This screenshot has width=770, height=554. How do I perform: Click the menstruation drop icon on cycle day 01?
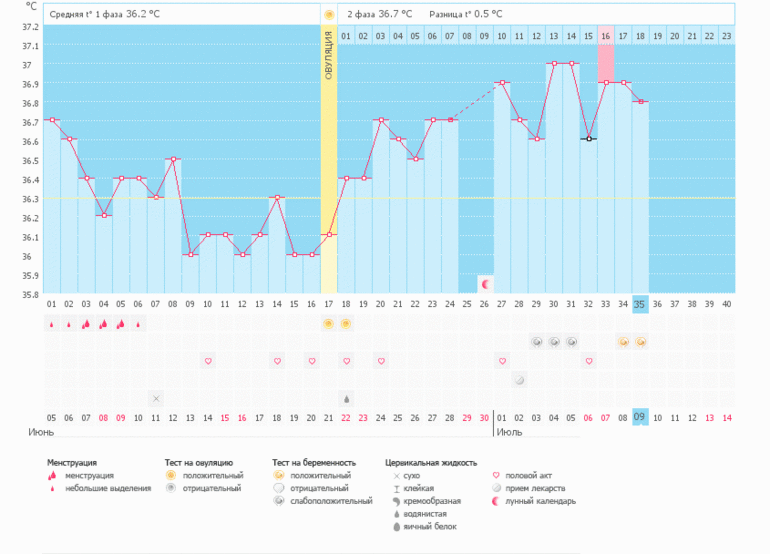click(x=50, y=324)
